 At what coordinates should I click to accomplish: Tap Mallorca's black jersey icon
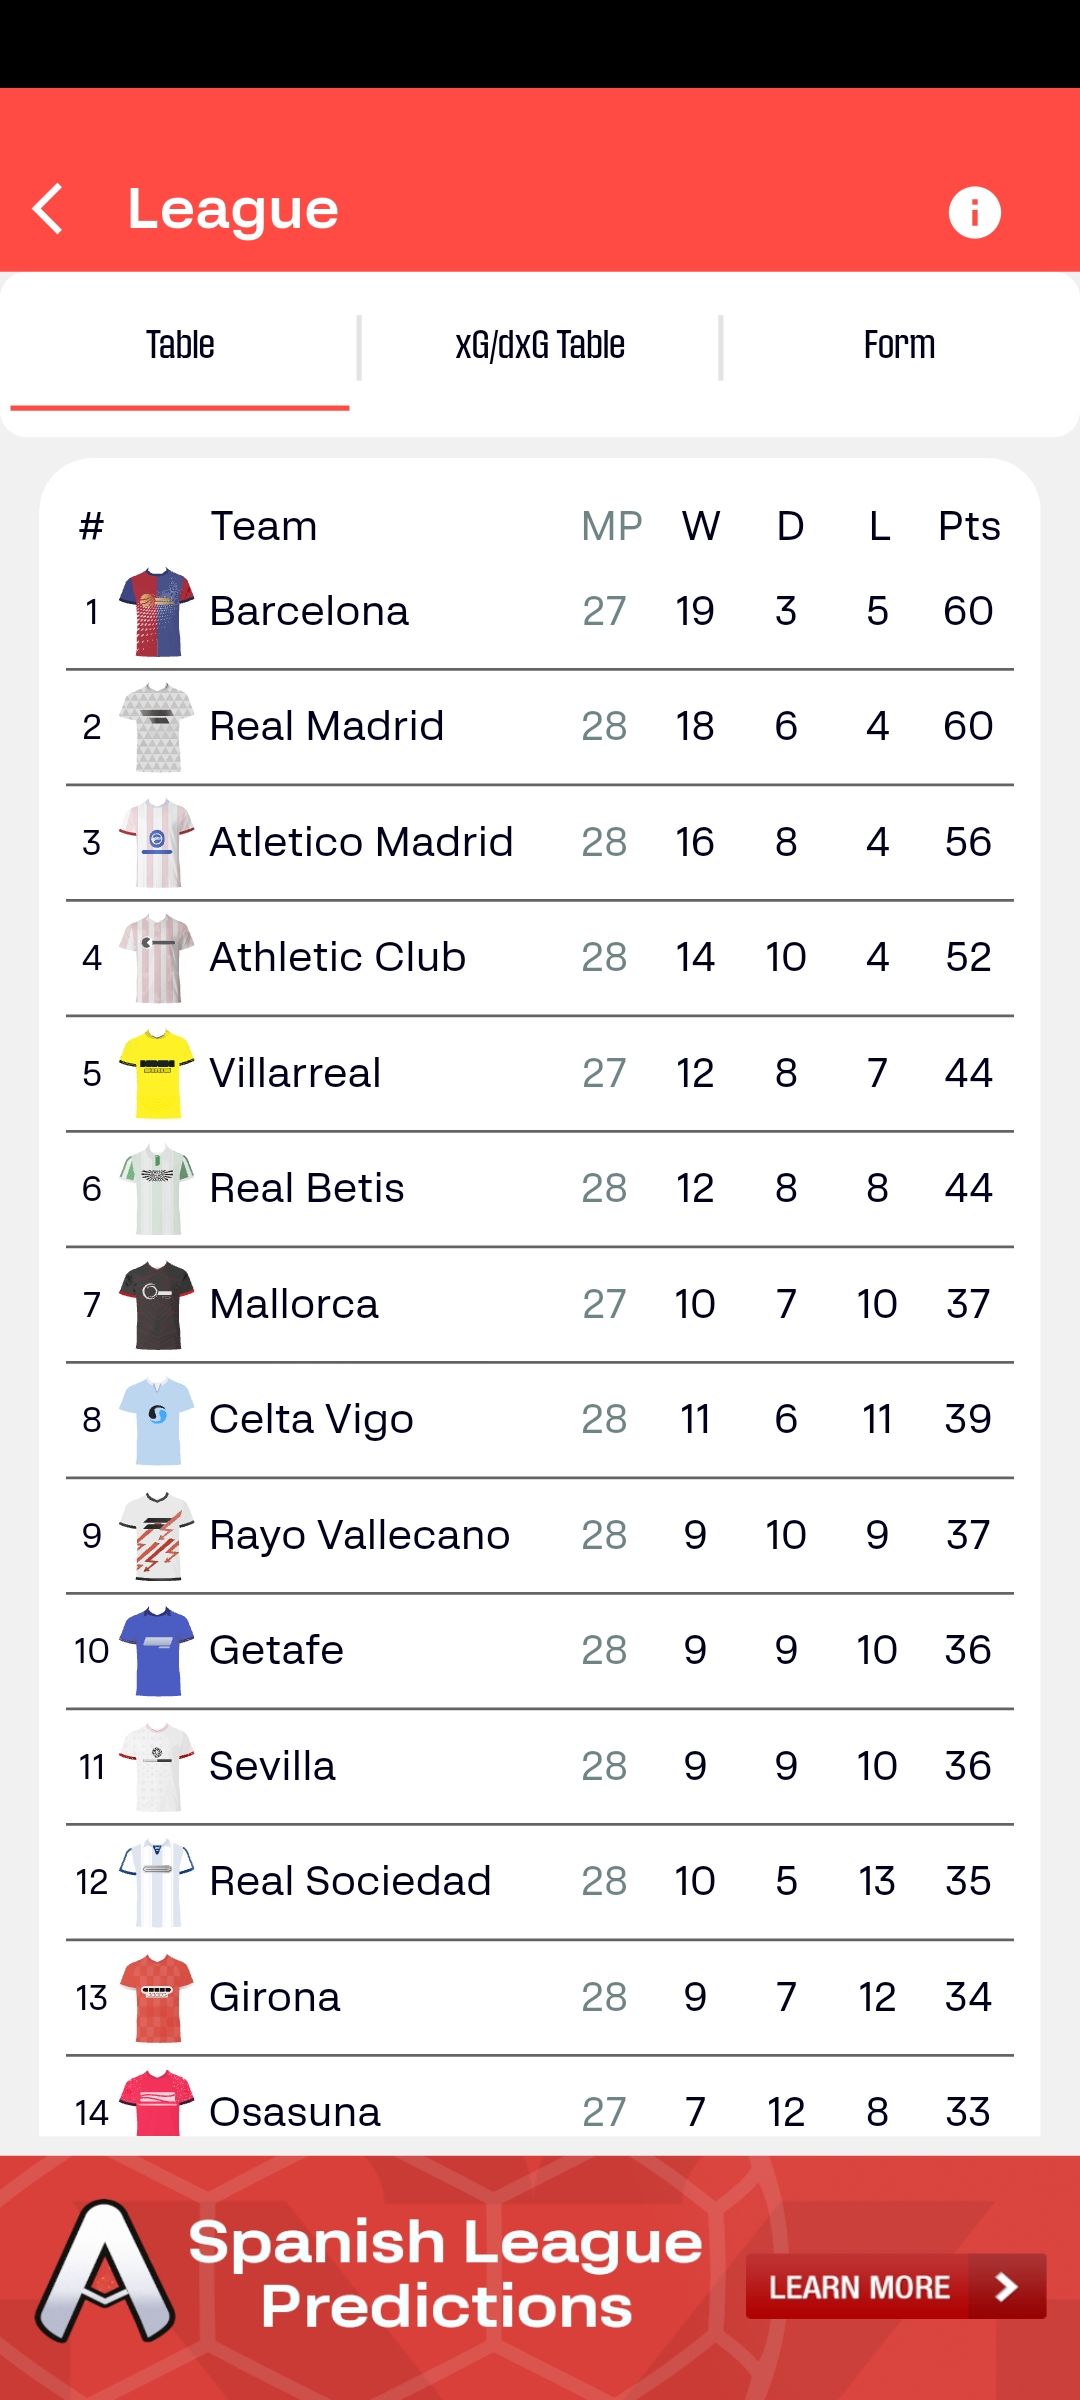[157, 1305]
